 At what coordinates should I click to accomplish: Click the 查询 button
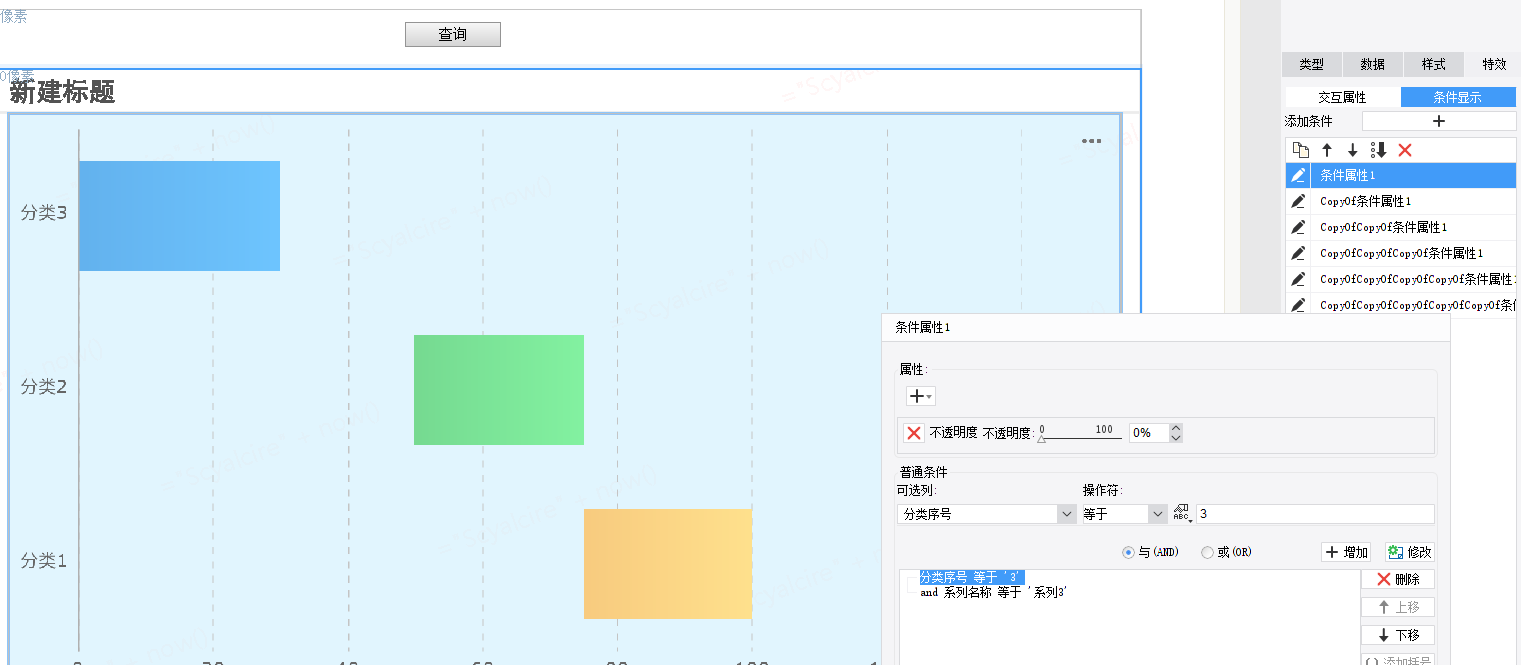pyautogui.click(x=452, y=35)
